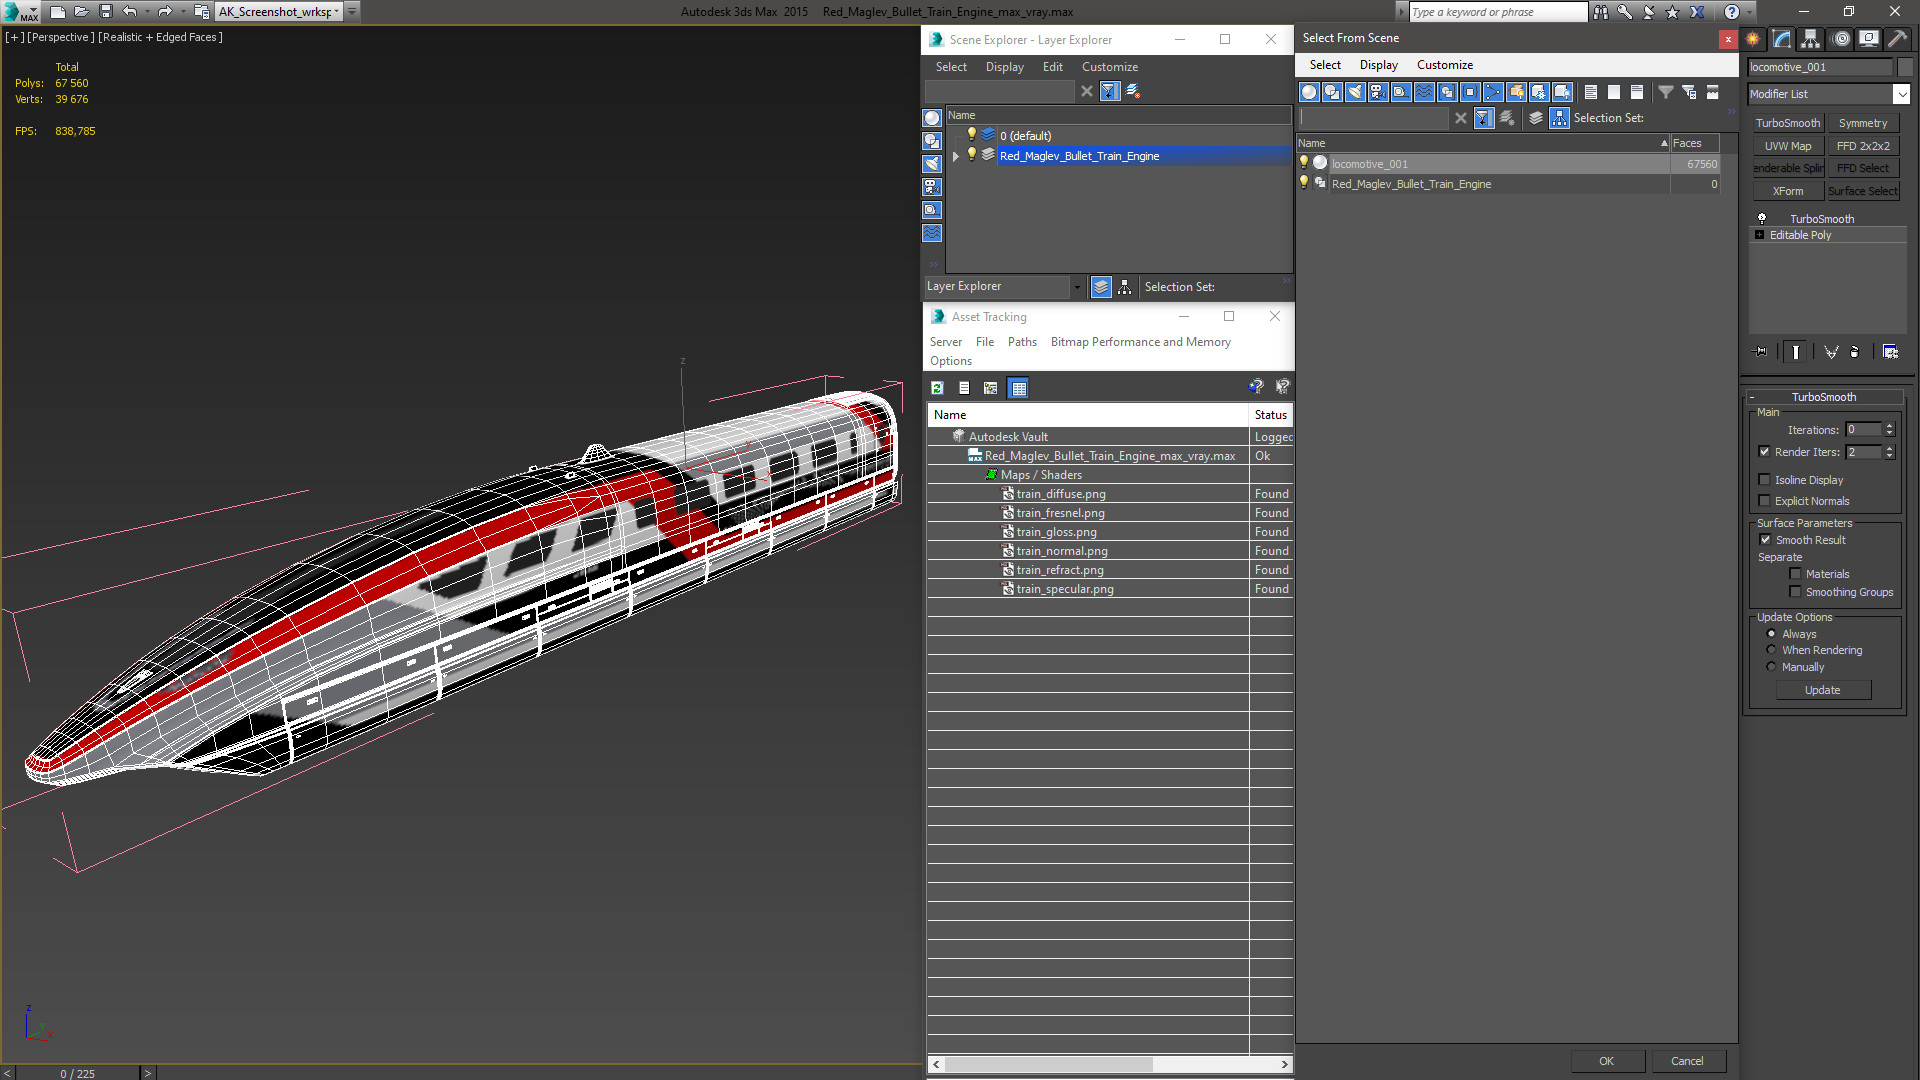Click Create New Layer icon in Scene Explorer

[1133, 91]
